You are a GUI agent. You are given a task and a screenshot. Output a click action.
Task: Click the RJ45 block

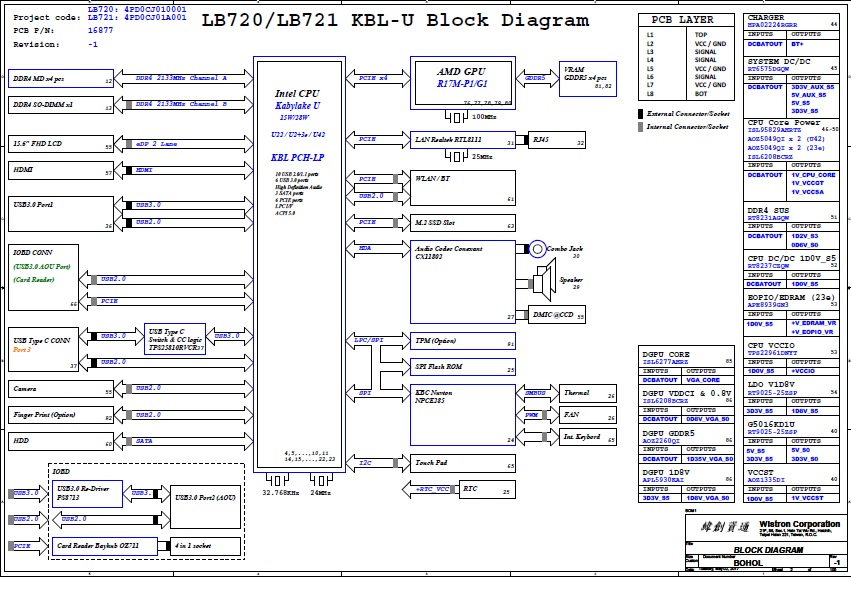pos(557,140)
